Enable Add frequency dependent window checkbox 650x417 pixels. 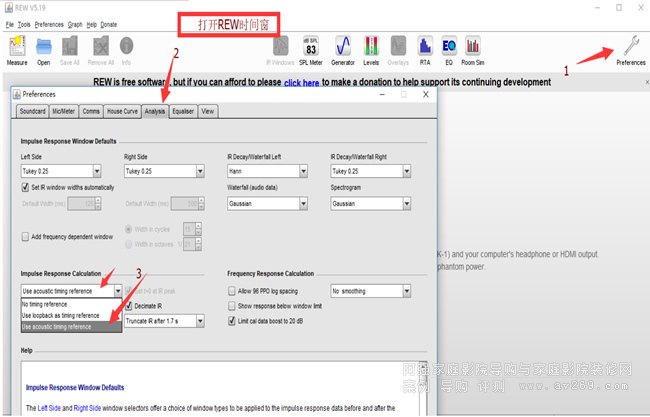[26, 236]
